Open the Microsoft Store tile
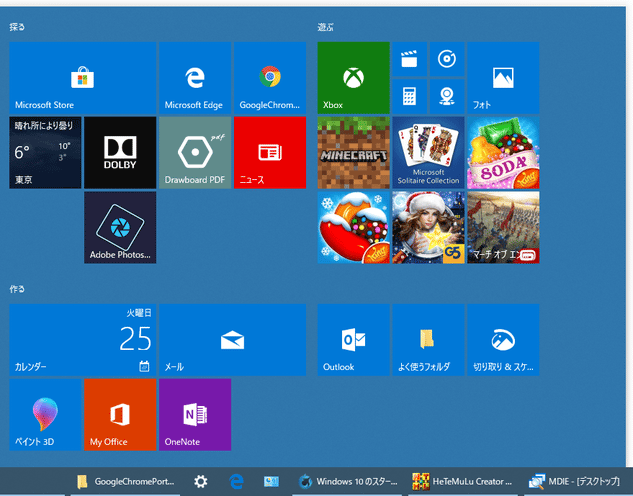The image size is (633, 496). [82, 77]
